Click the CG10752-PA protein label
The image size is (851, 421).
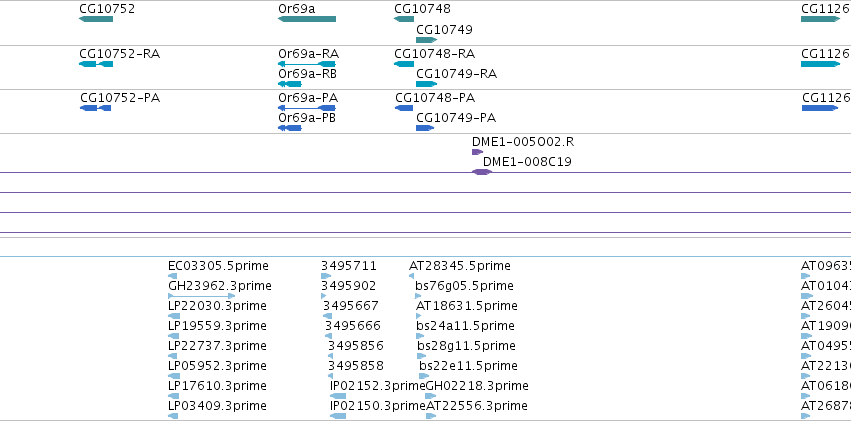(x=120, y=98)
